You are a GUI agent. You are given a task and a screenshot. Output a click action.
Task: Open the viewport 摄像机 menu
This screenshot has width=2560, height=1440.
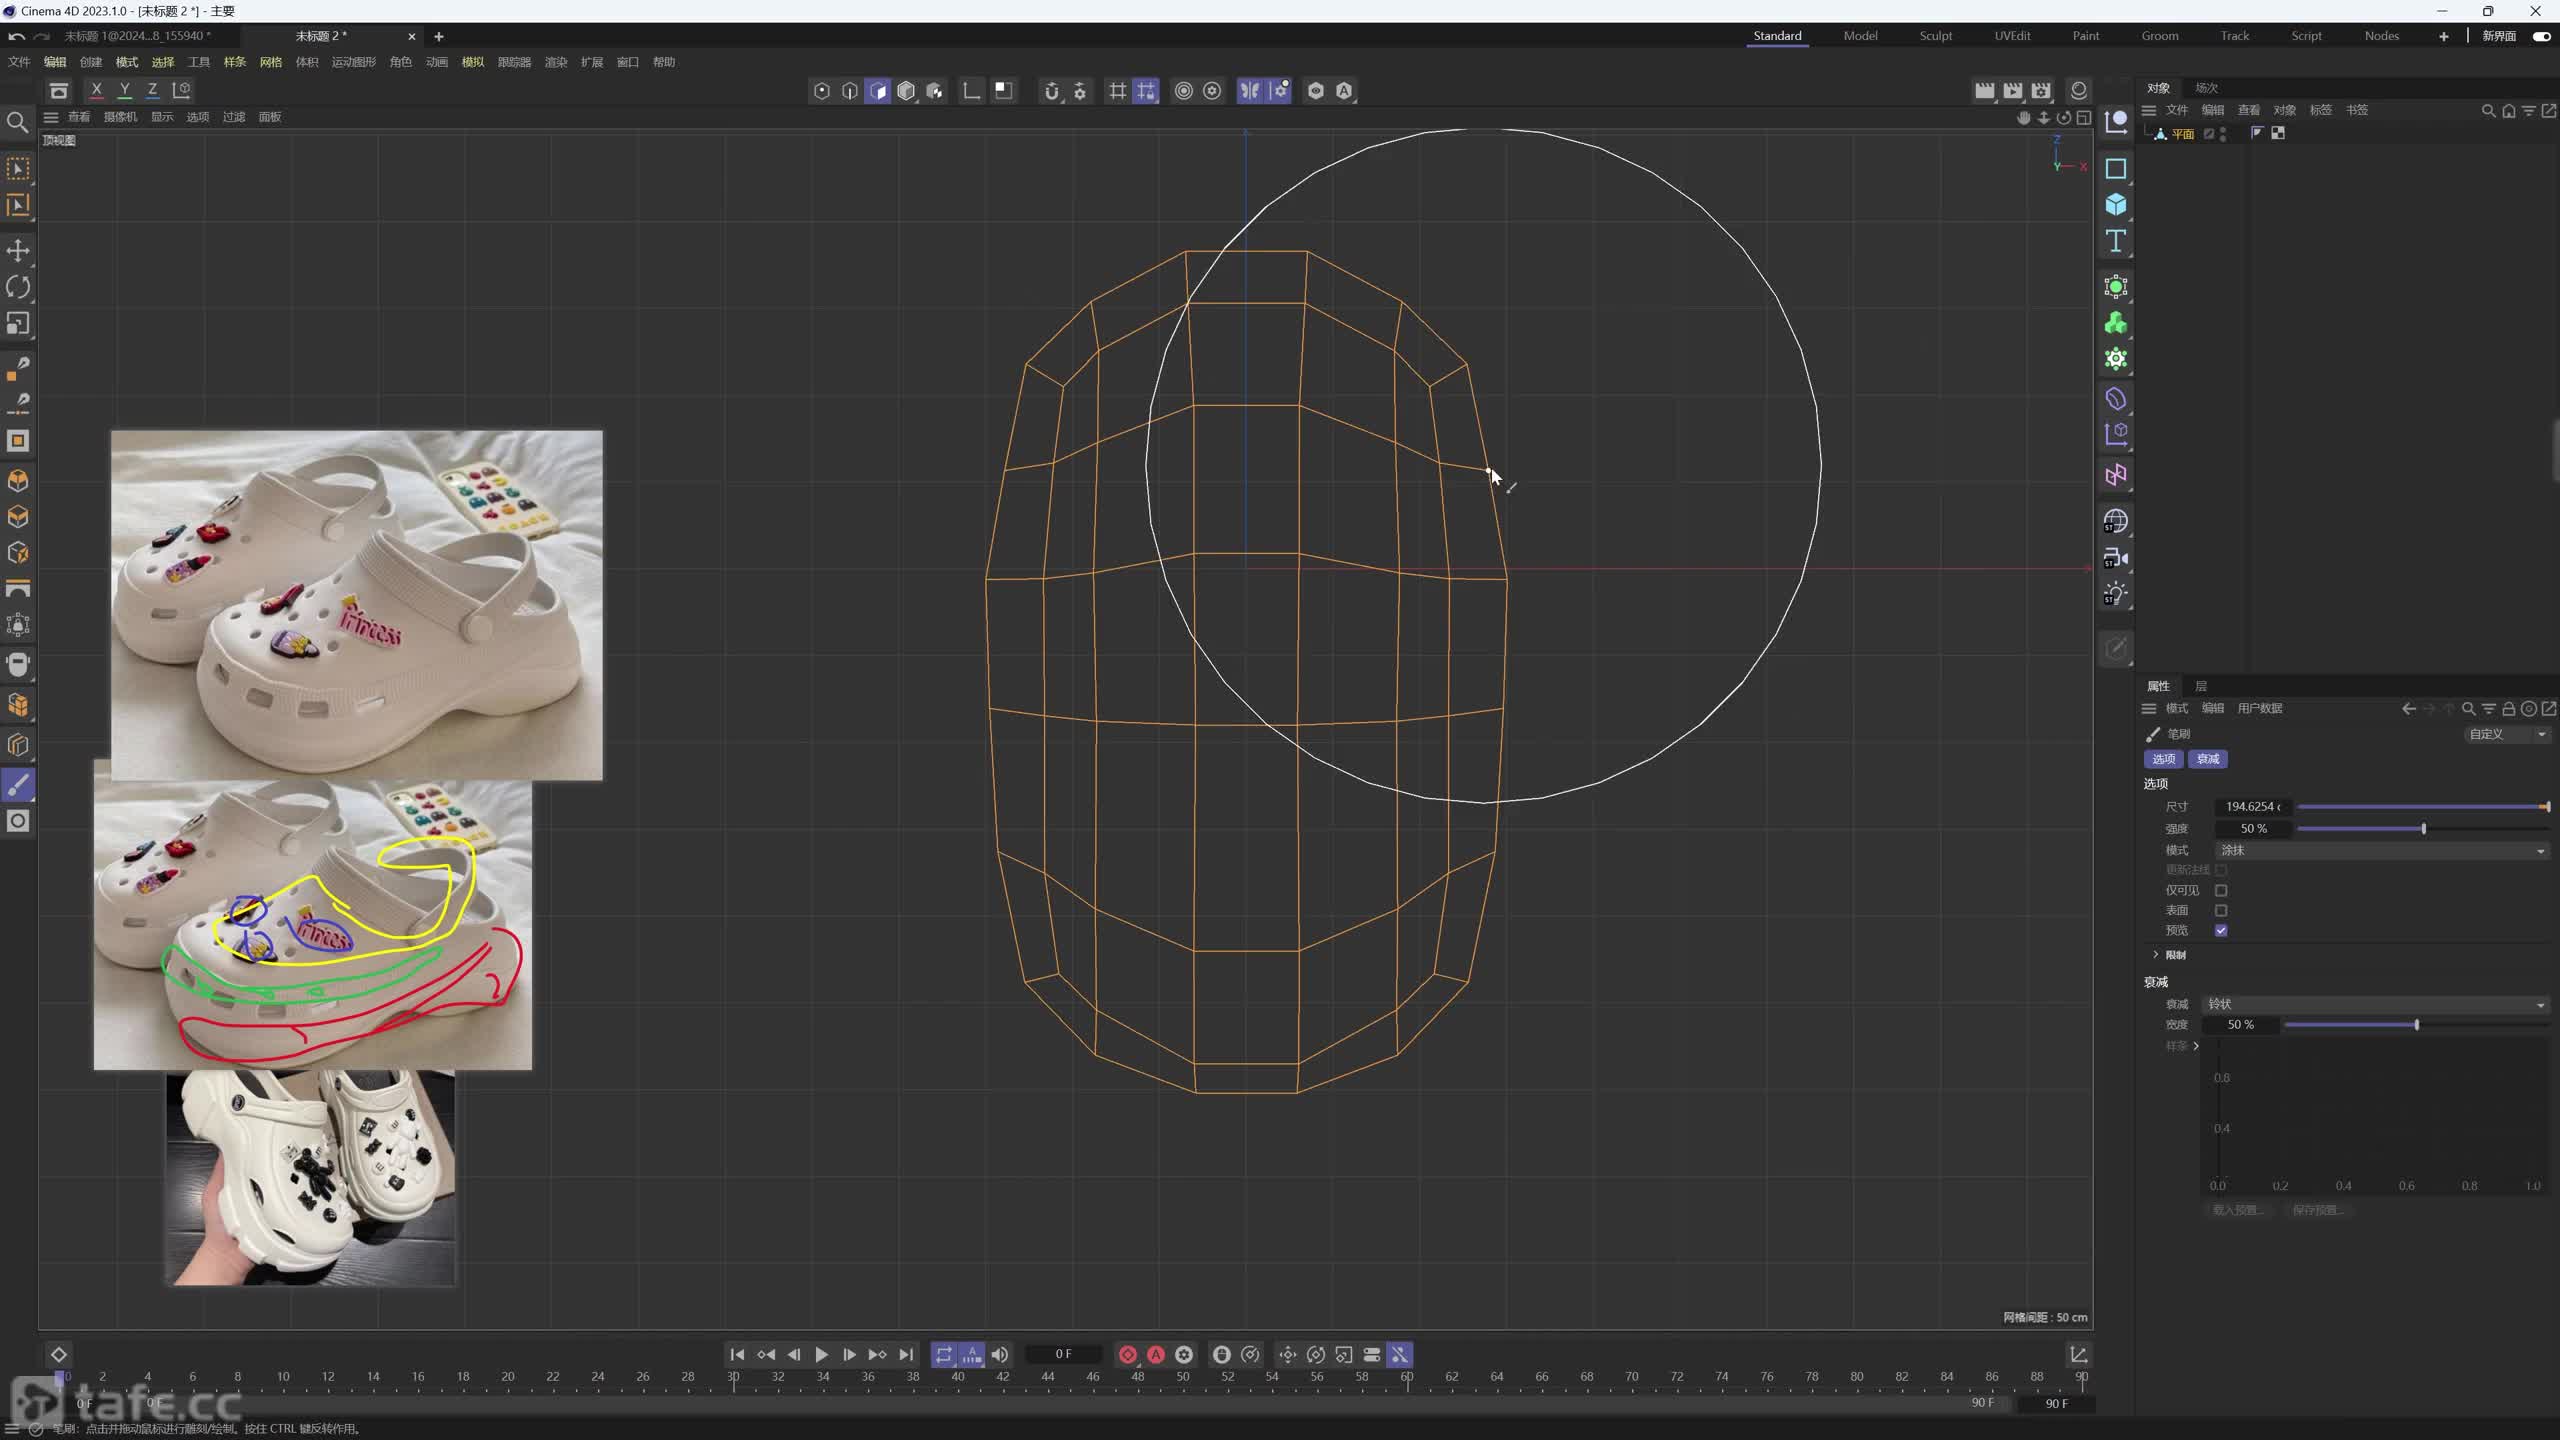[x=120, y=117]
